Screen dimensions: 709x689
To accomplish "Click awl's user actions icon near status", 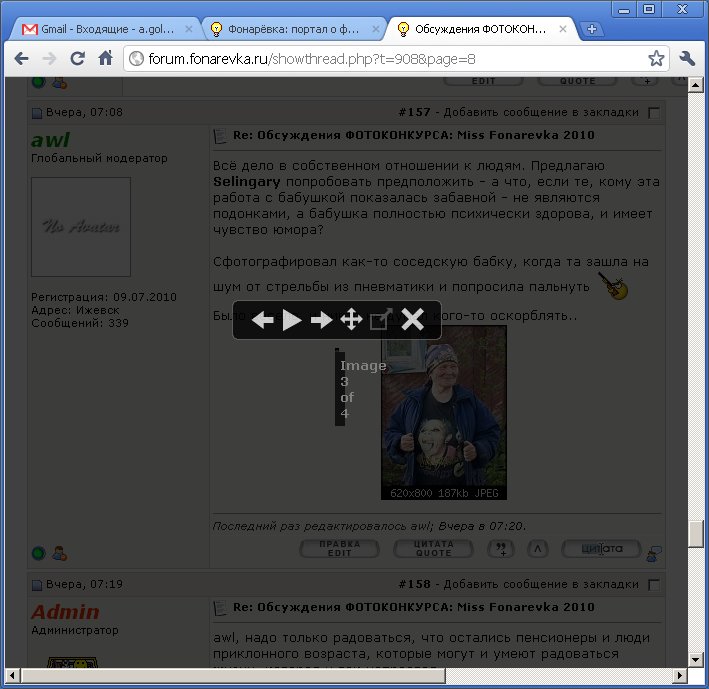I will [x=59, y=553].
